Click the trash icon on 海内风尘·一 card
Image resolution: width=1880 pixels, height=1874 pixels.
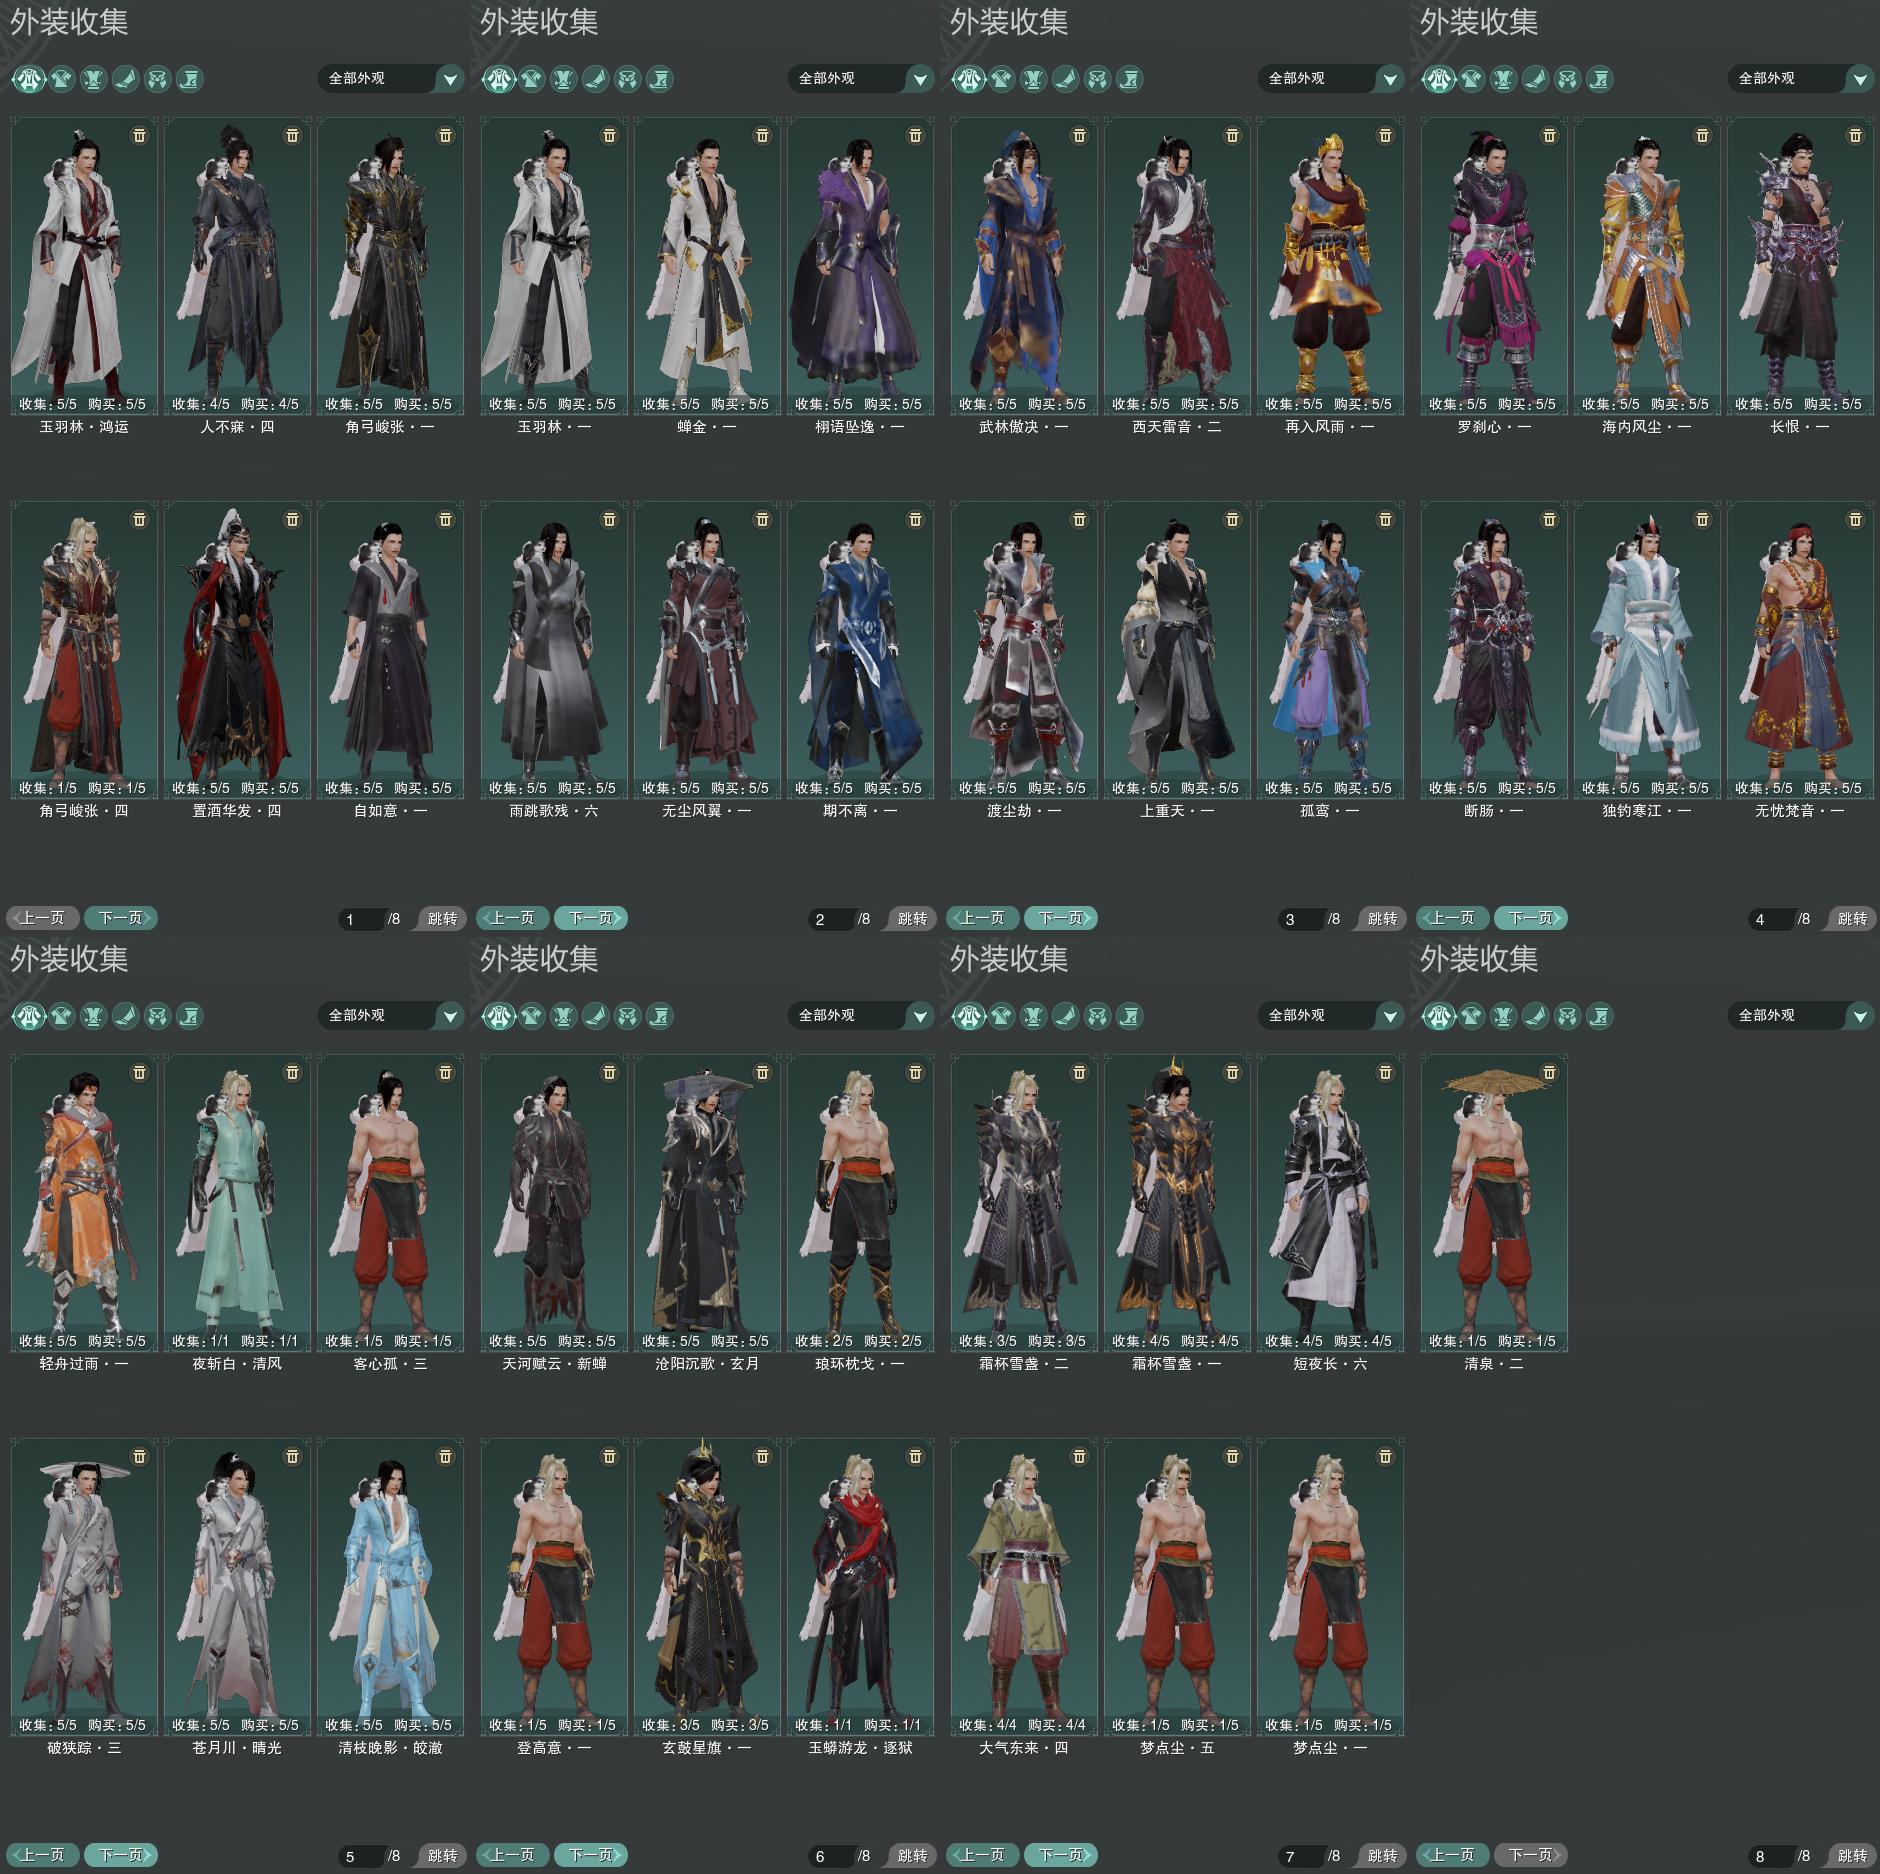click(x=1703, y=135)
